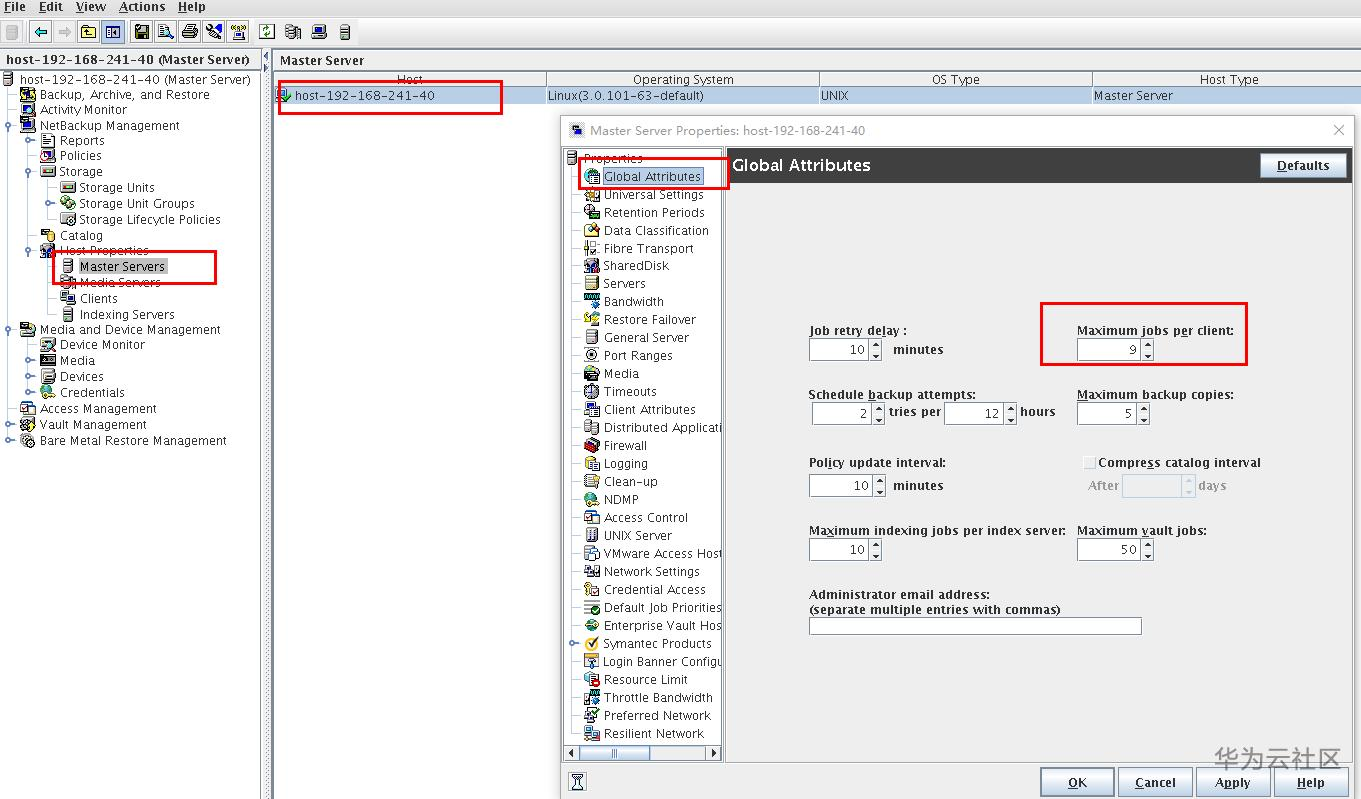Open the File menu

(x=15, y=7)
